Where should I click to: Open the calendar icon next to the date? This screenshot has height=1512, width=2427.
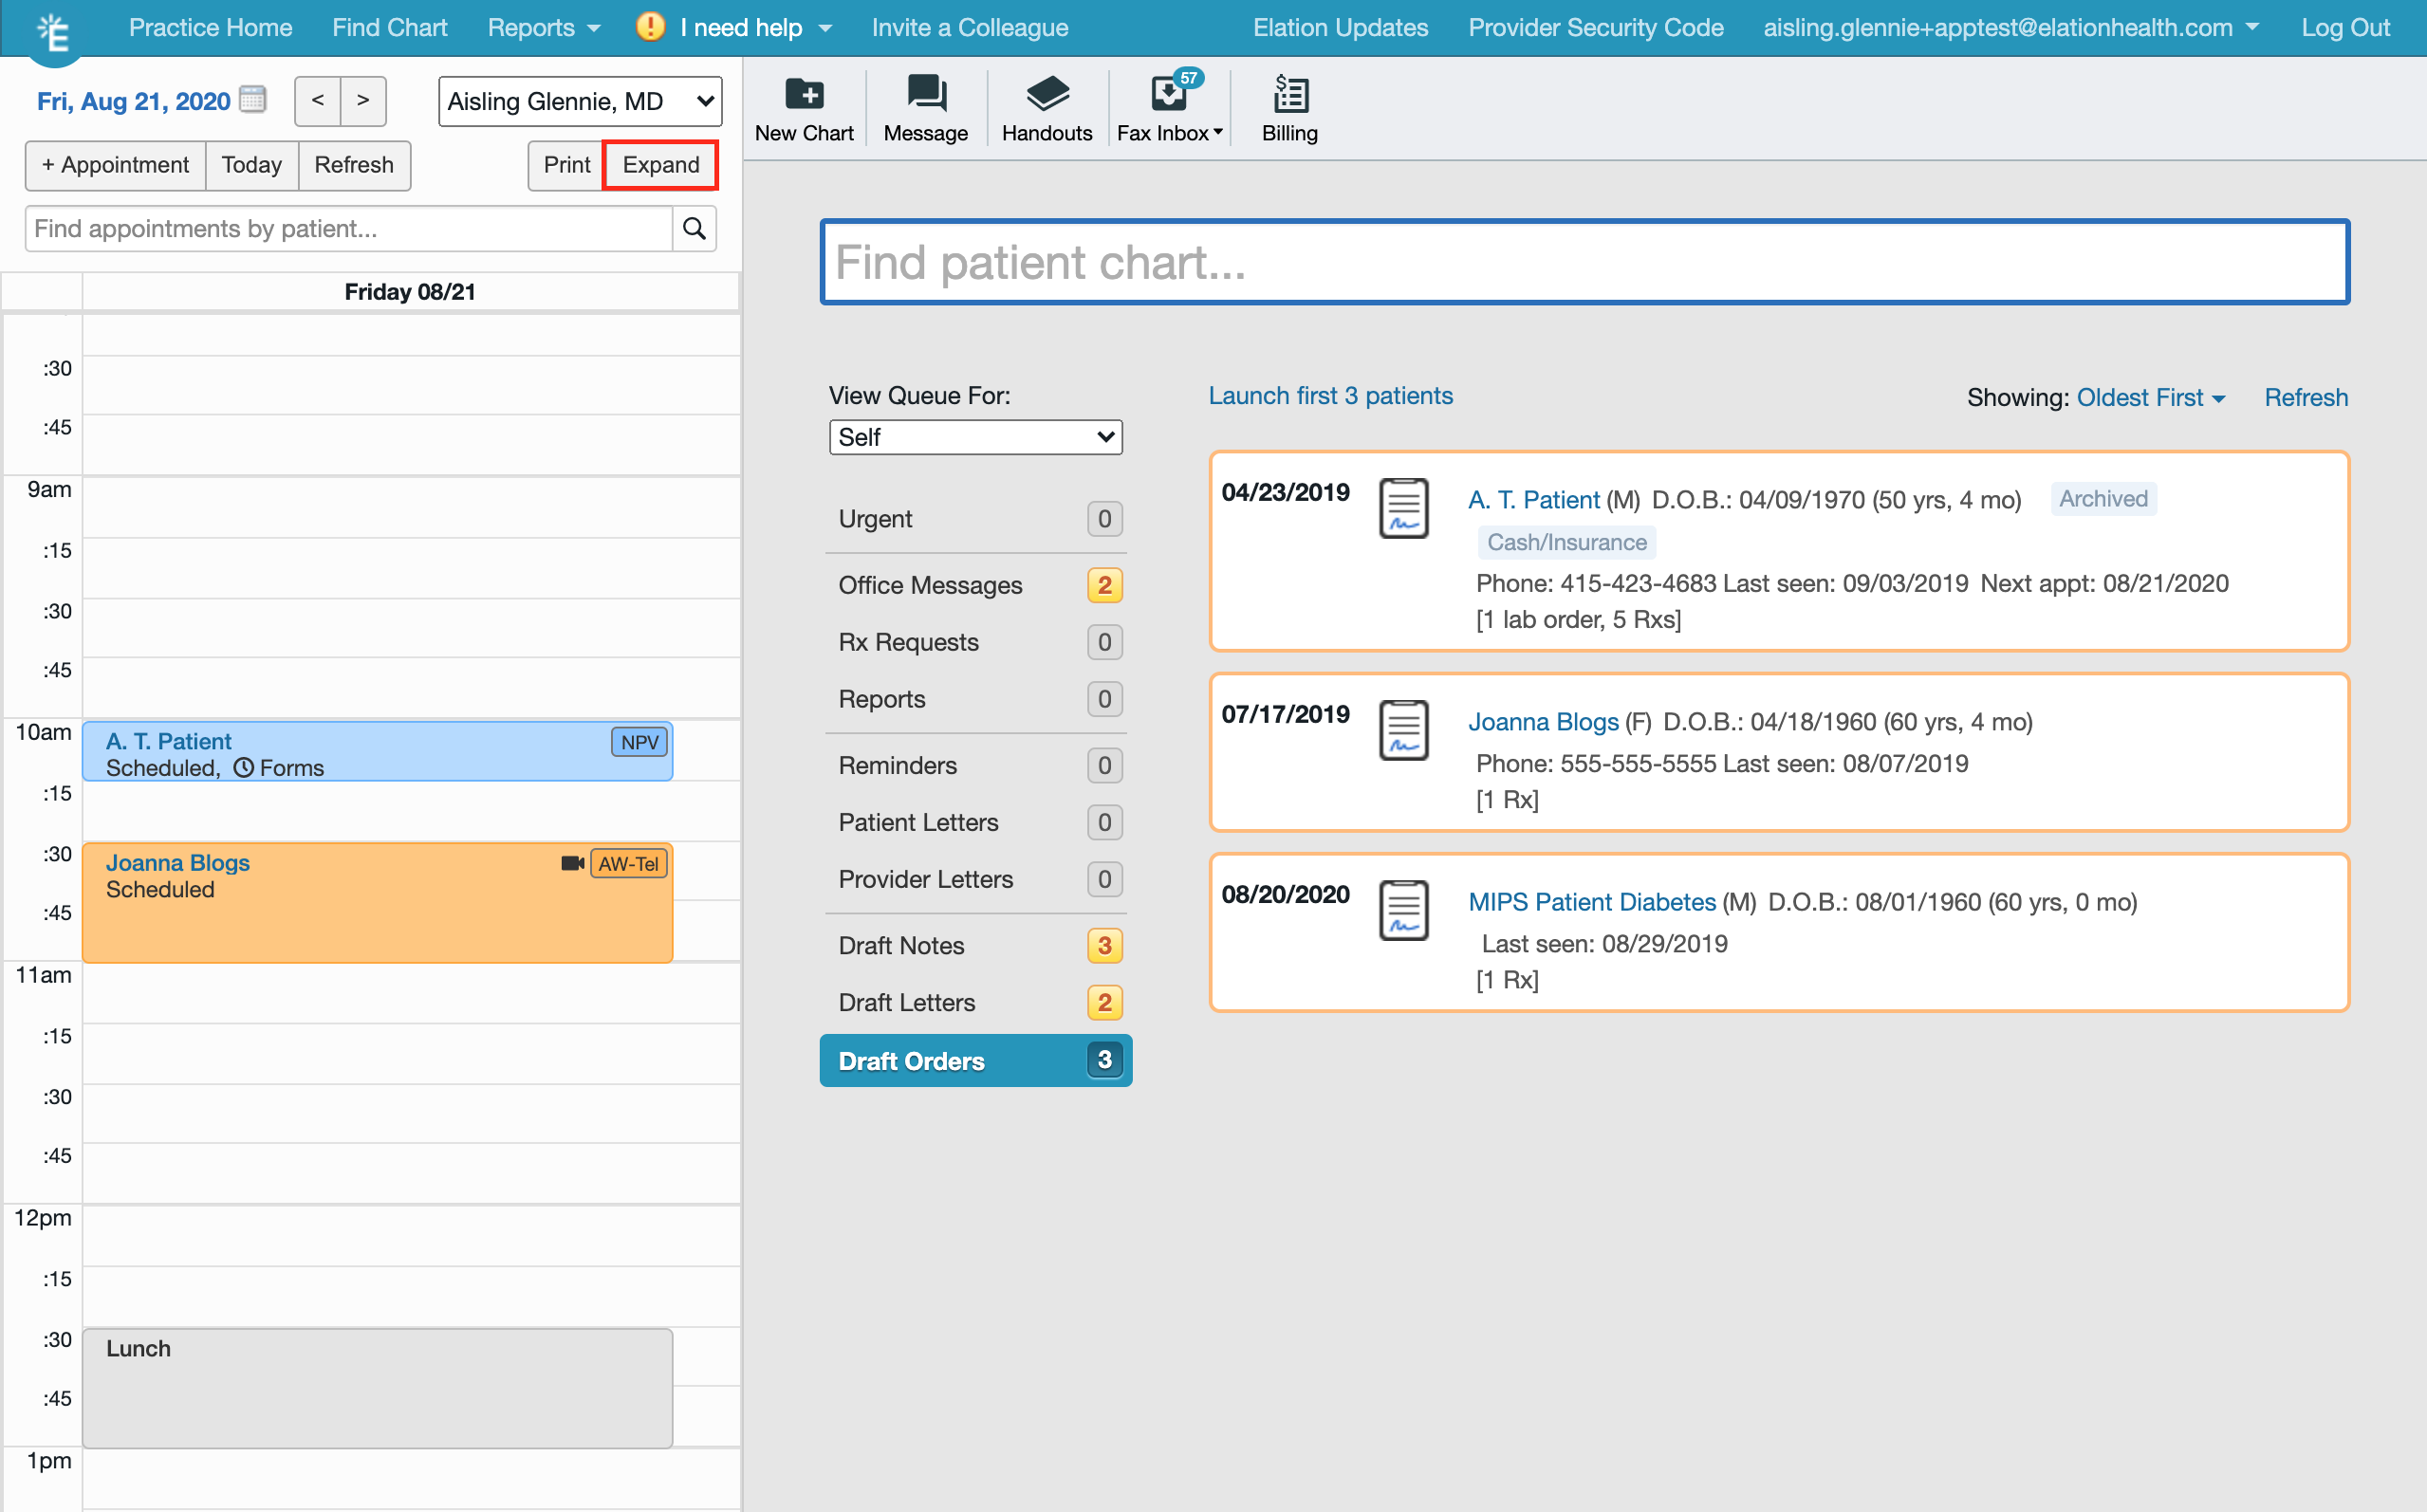[254, 99]
